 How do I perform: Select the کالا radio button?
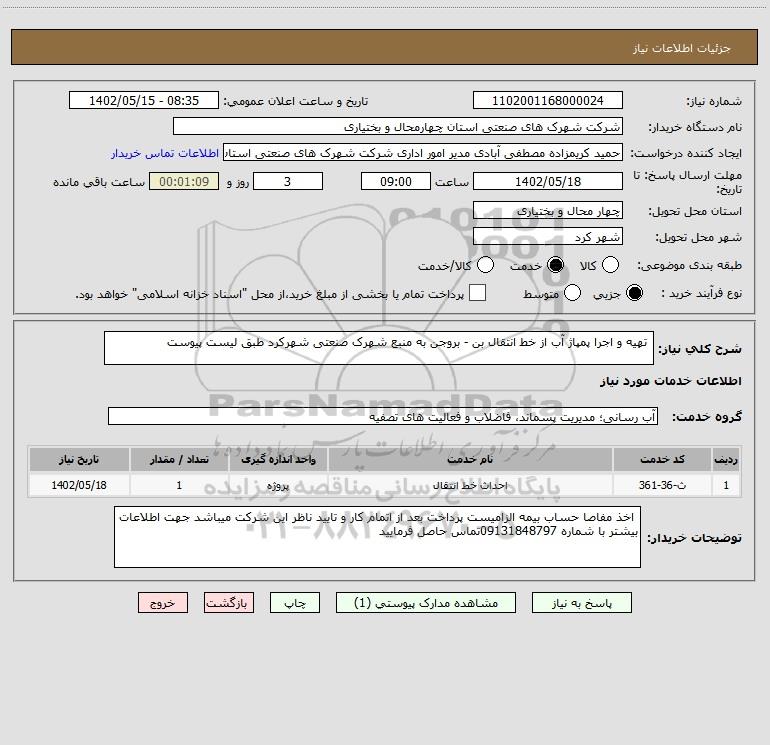coord(610,265)
